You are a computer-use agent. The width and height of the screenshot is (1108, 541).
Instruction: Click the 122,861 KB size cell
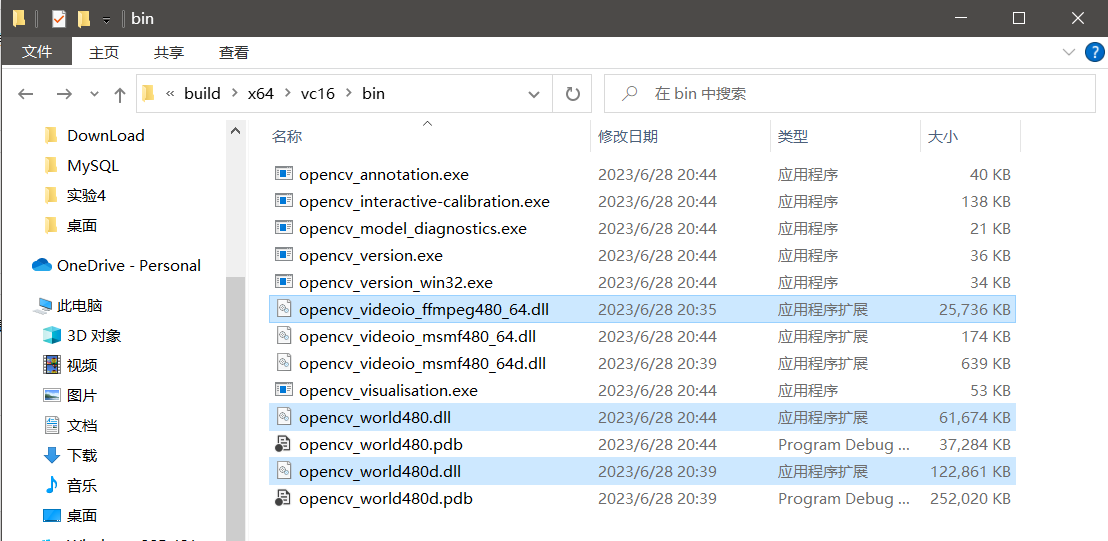970,471
